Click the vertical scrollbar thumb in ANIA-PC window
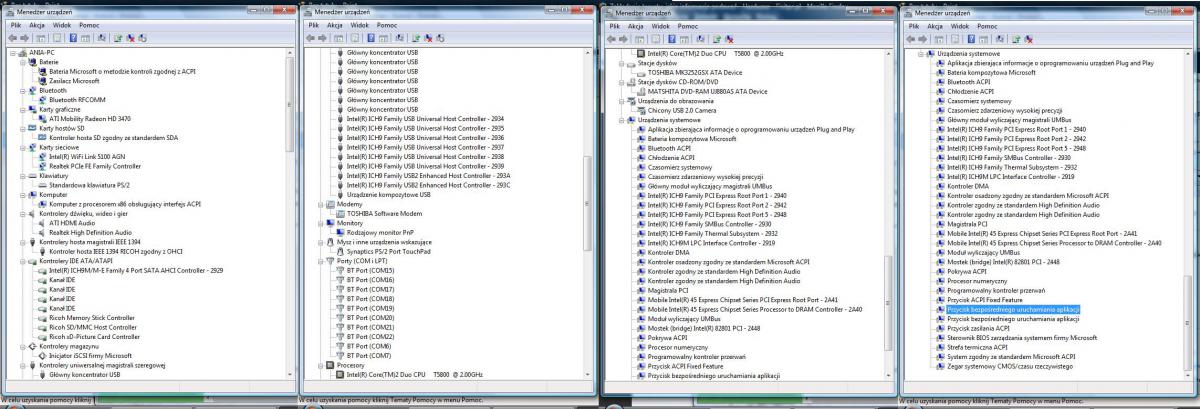The height and width of the screenshot is (409, 1200). click(289, 104)
